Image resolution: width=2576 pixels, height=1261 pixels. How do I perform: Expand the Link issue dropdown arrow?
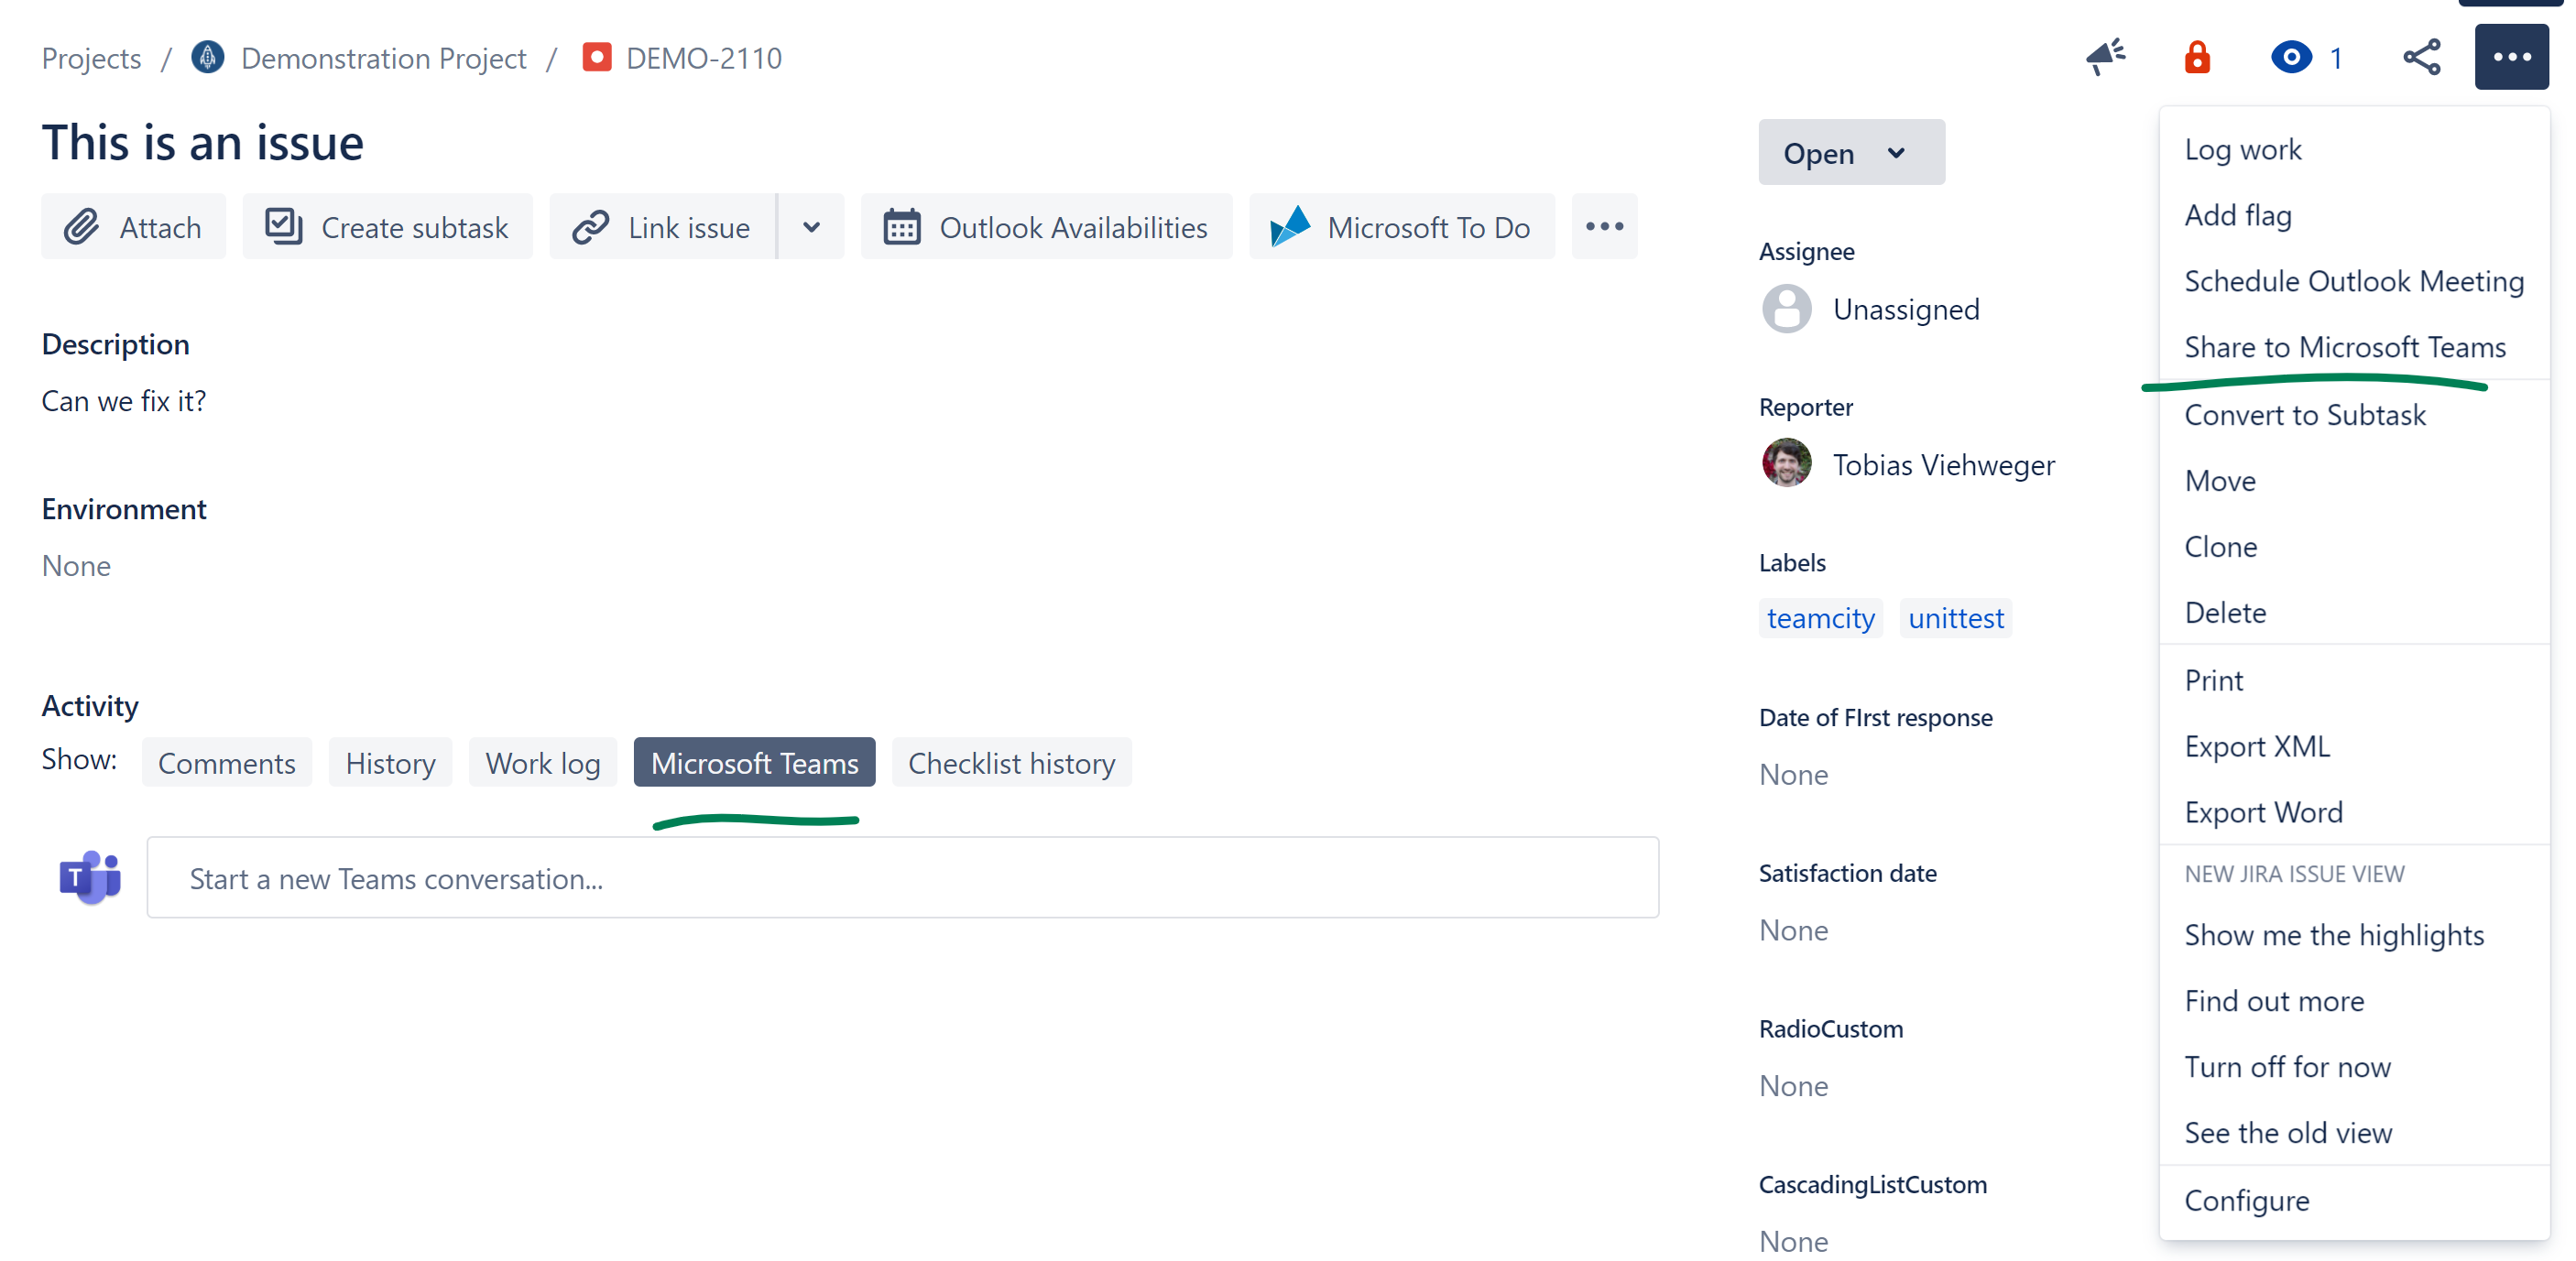coord(811,227)
